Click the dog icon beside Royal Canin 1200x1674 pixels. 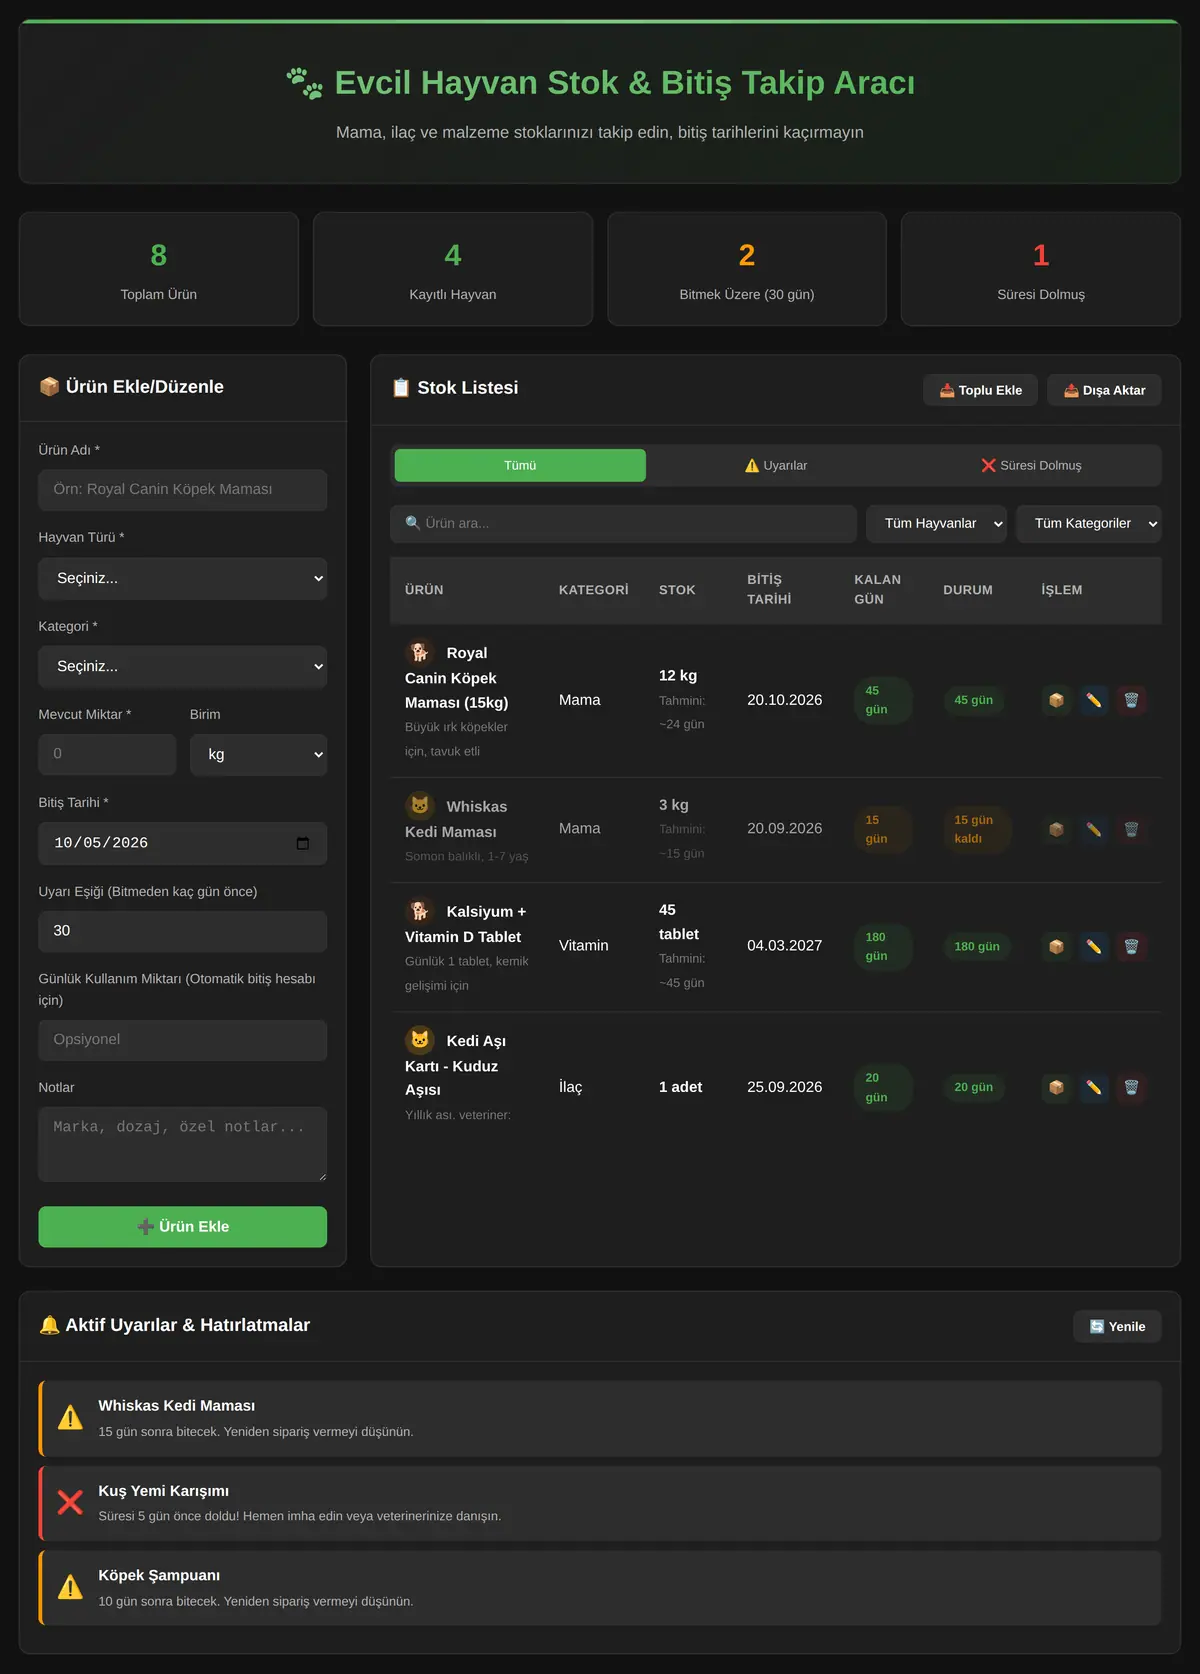tap(420, 652)
